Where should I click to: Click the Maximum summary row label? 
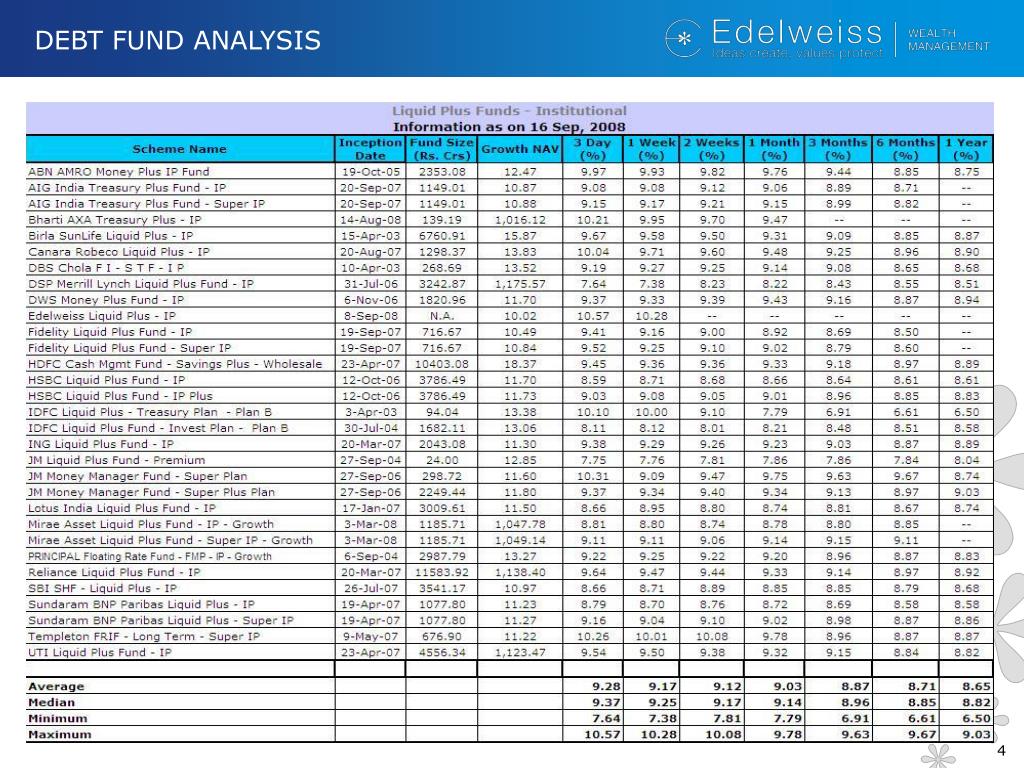[59, 735]
